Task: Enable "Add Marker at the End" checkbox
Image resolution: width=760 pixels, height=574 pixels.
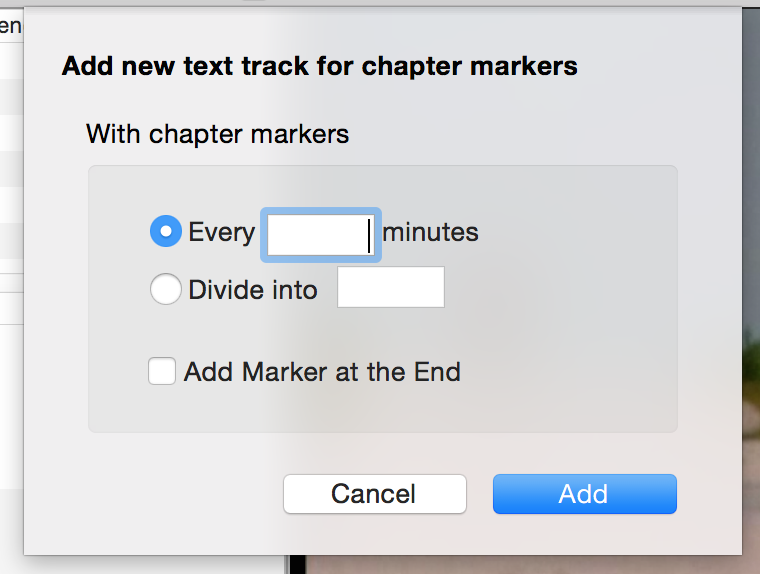Action: (162, 371)
